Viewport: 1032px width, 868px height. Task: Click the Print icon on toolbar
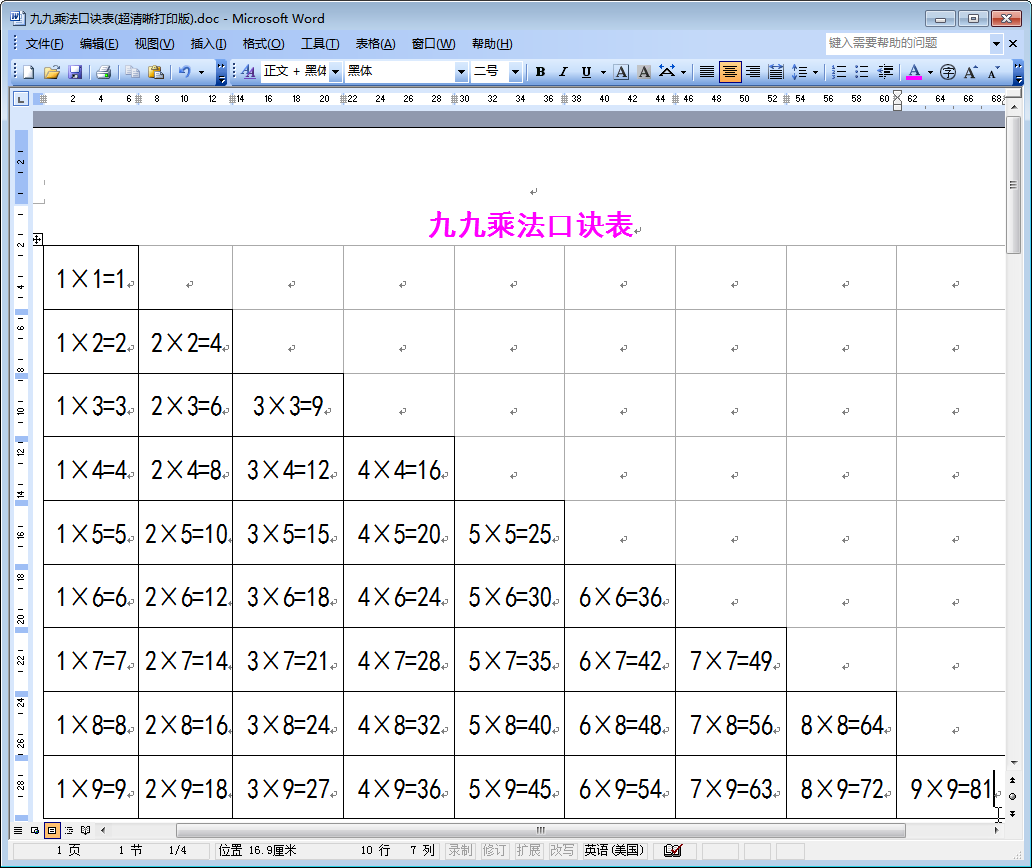(103, 72)
